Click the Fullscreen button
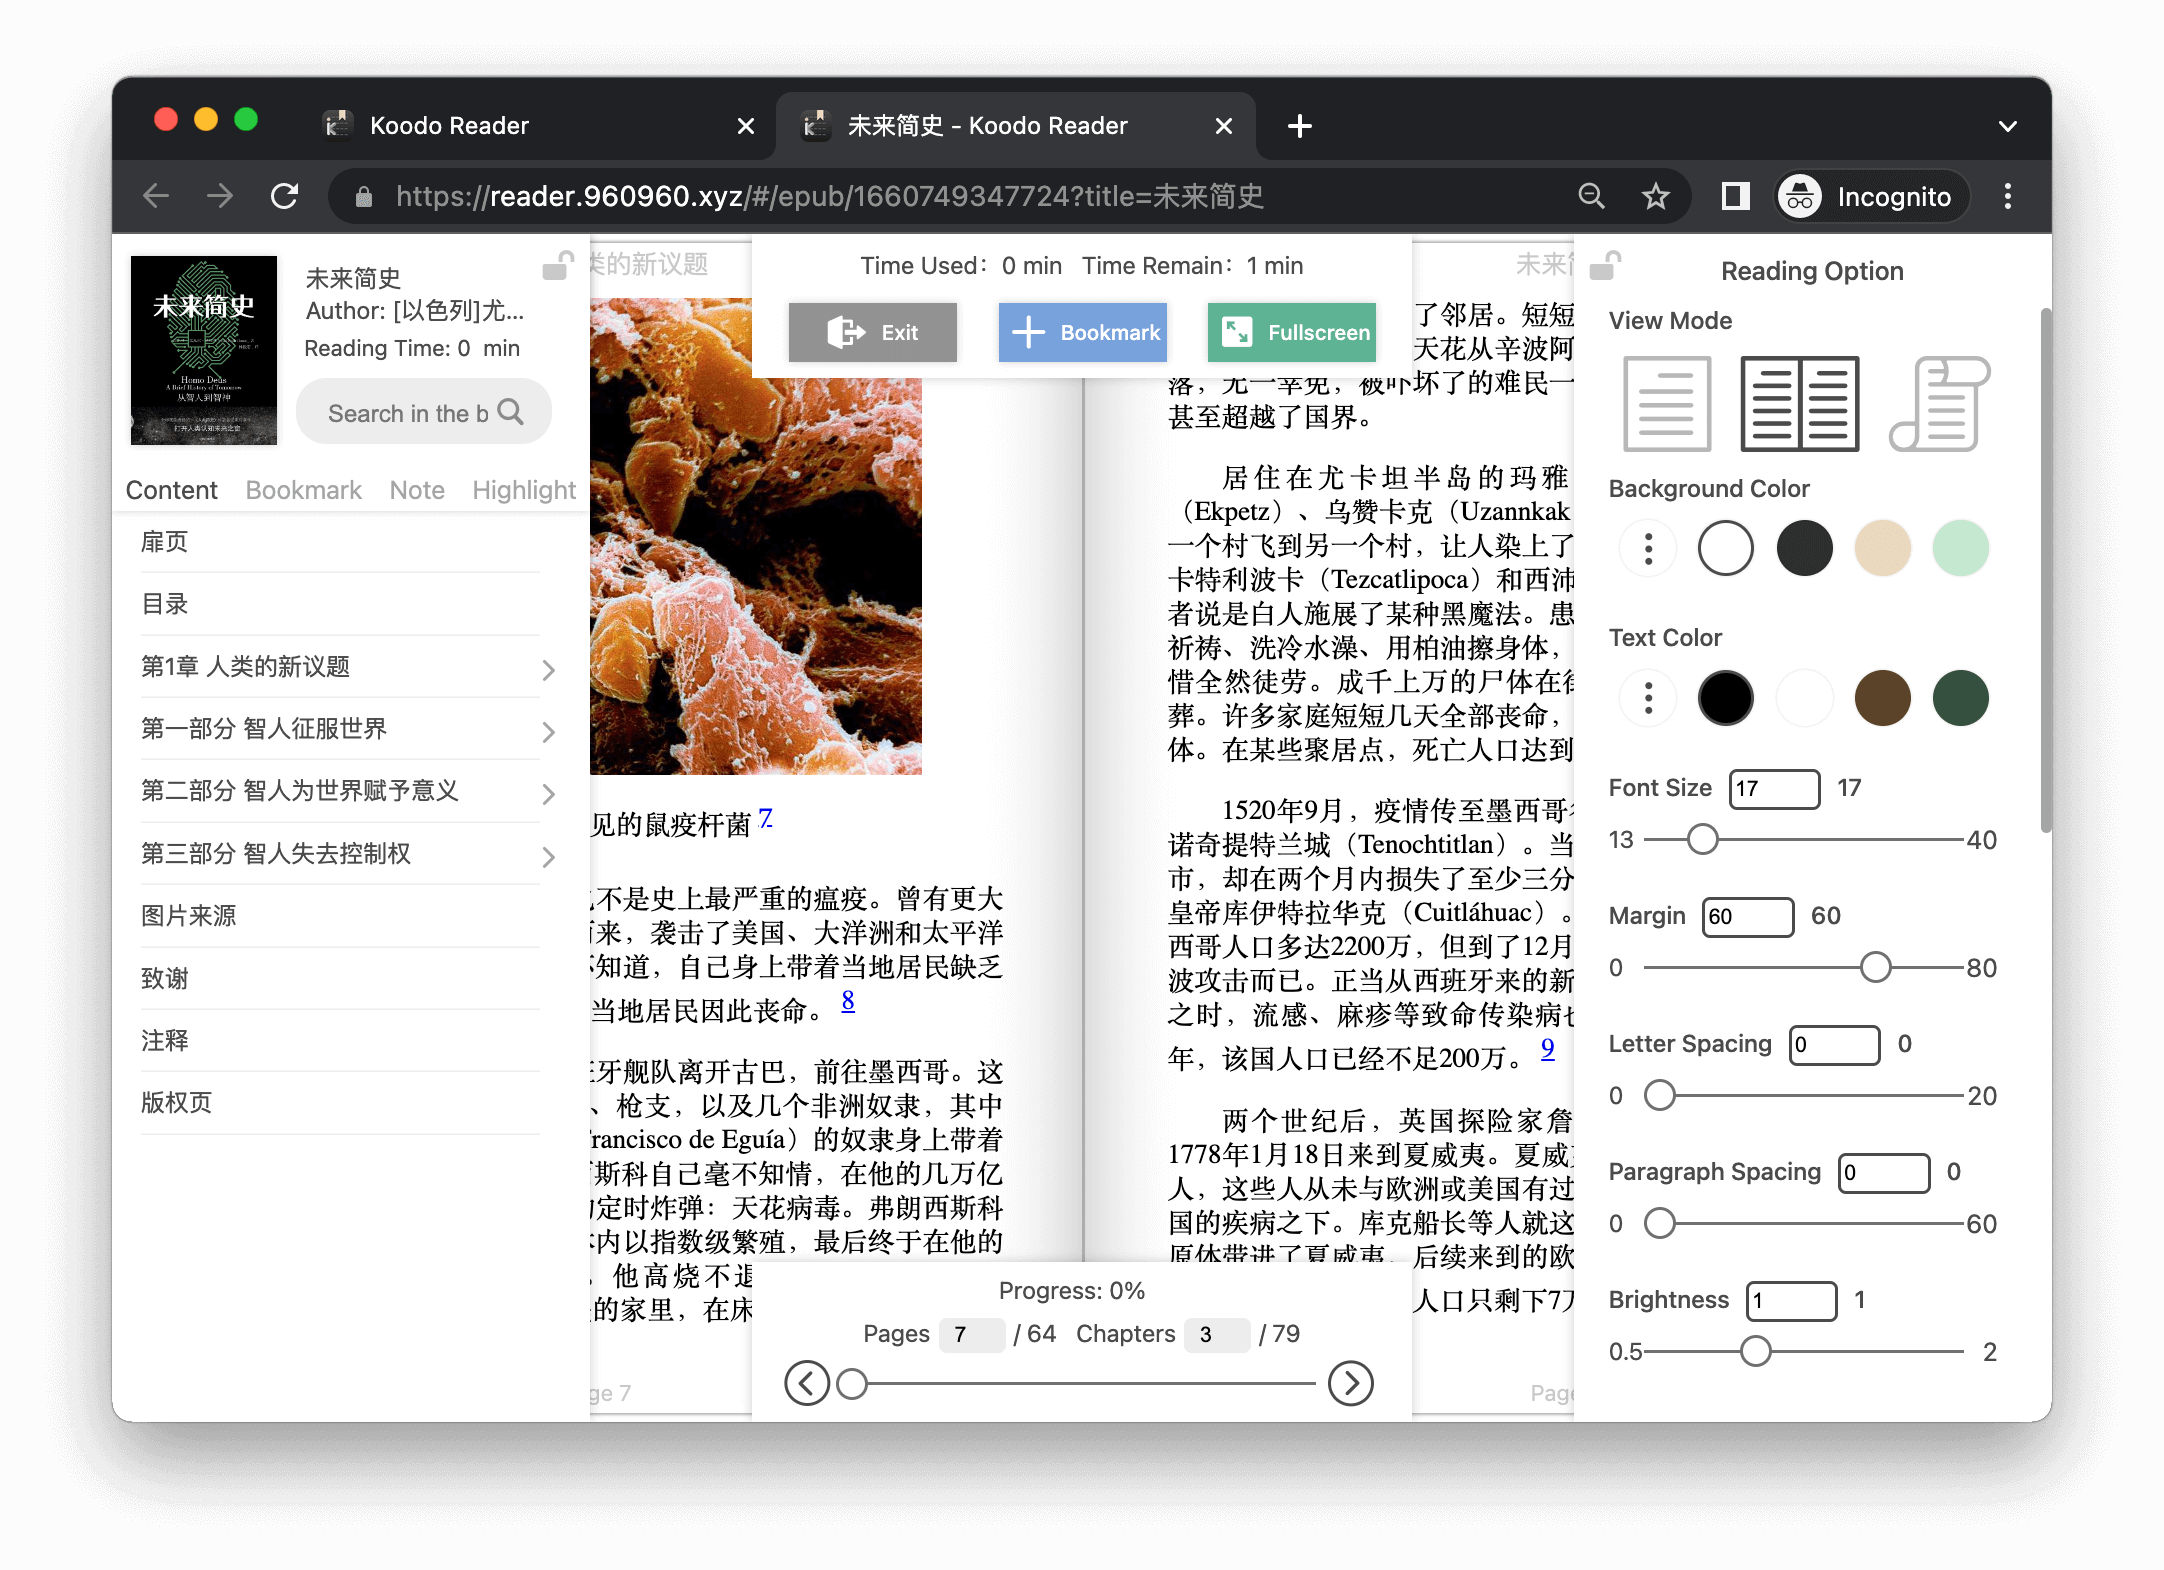 [x=1292, y=332]
